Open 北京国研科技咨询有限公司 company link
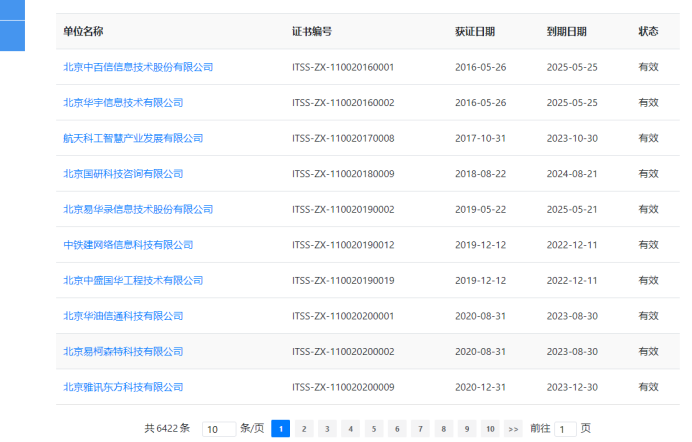692x442 pixels. pyautogui.click(x=123, y=174)
